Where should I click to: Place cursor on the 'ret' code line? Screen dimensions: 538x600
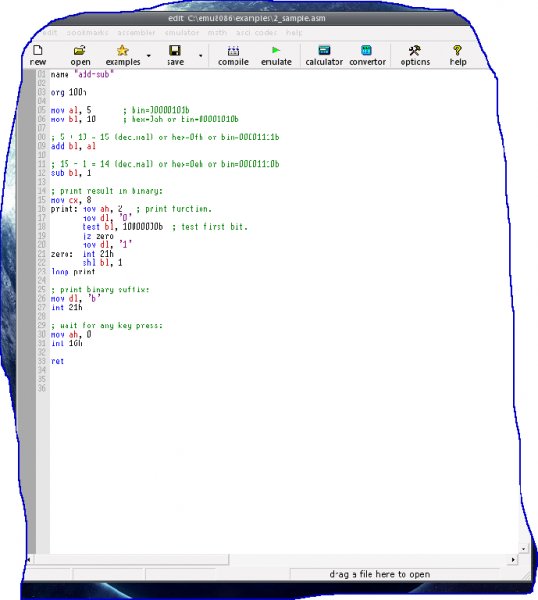coord(57,361)
